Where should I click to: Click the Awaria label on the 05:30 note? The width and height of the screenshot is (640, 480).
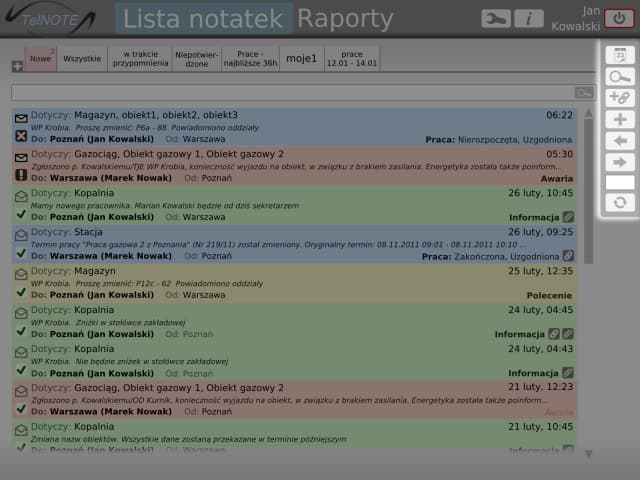pos(557,179)
